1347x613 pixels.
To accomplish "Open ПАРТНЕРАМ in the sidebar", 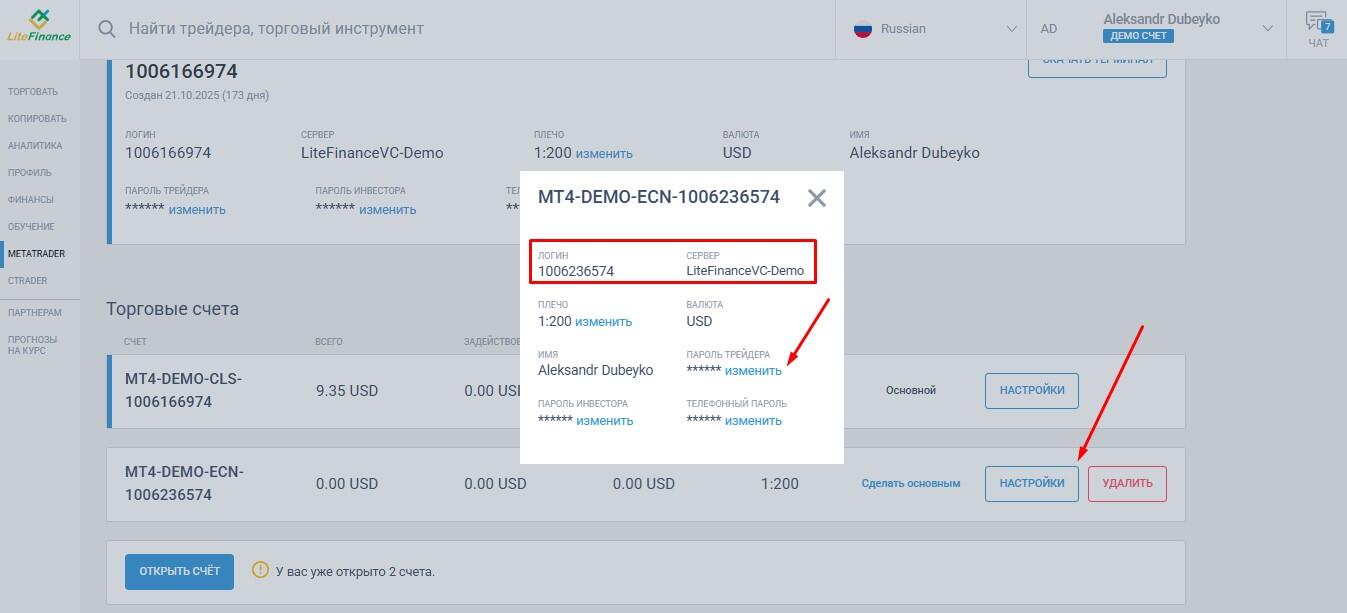I will coord(35,313).
